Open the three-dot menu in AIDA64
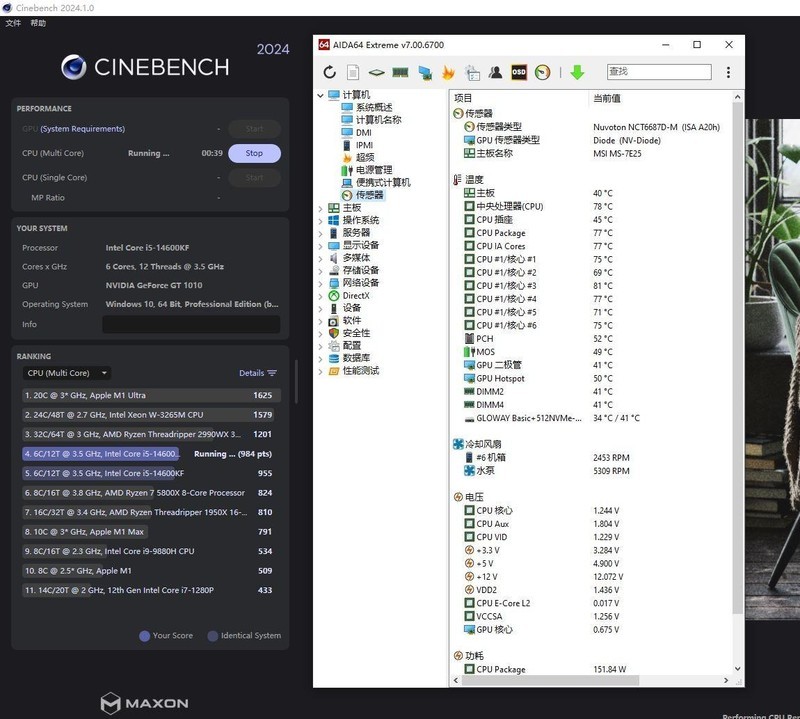Image resolution: width=800 pixels, height=719 pixels. (x=728, y=72)
